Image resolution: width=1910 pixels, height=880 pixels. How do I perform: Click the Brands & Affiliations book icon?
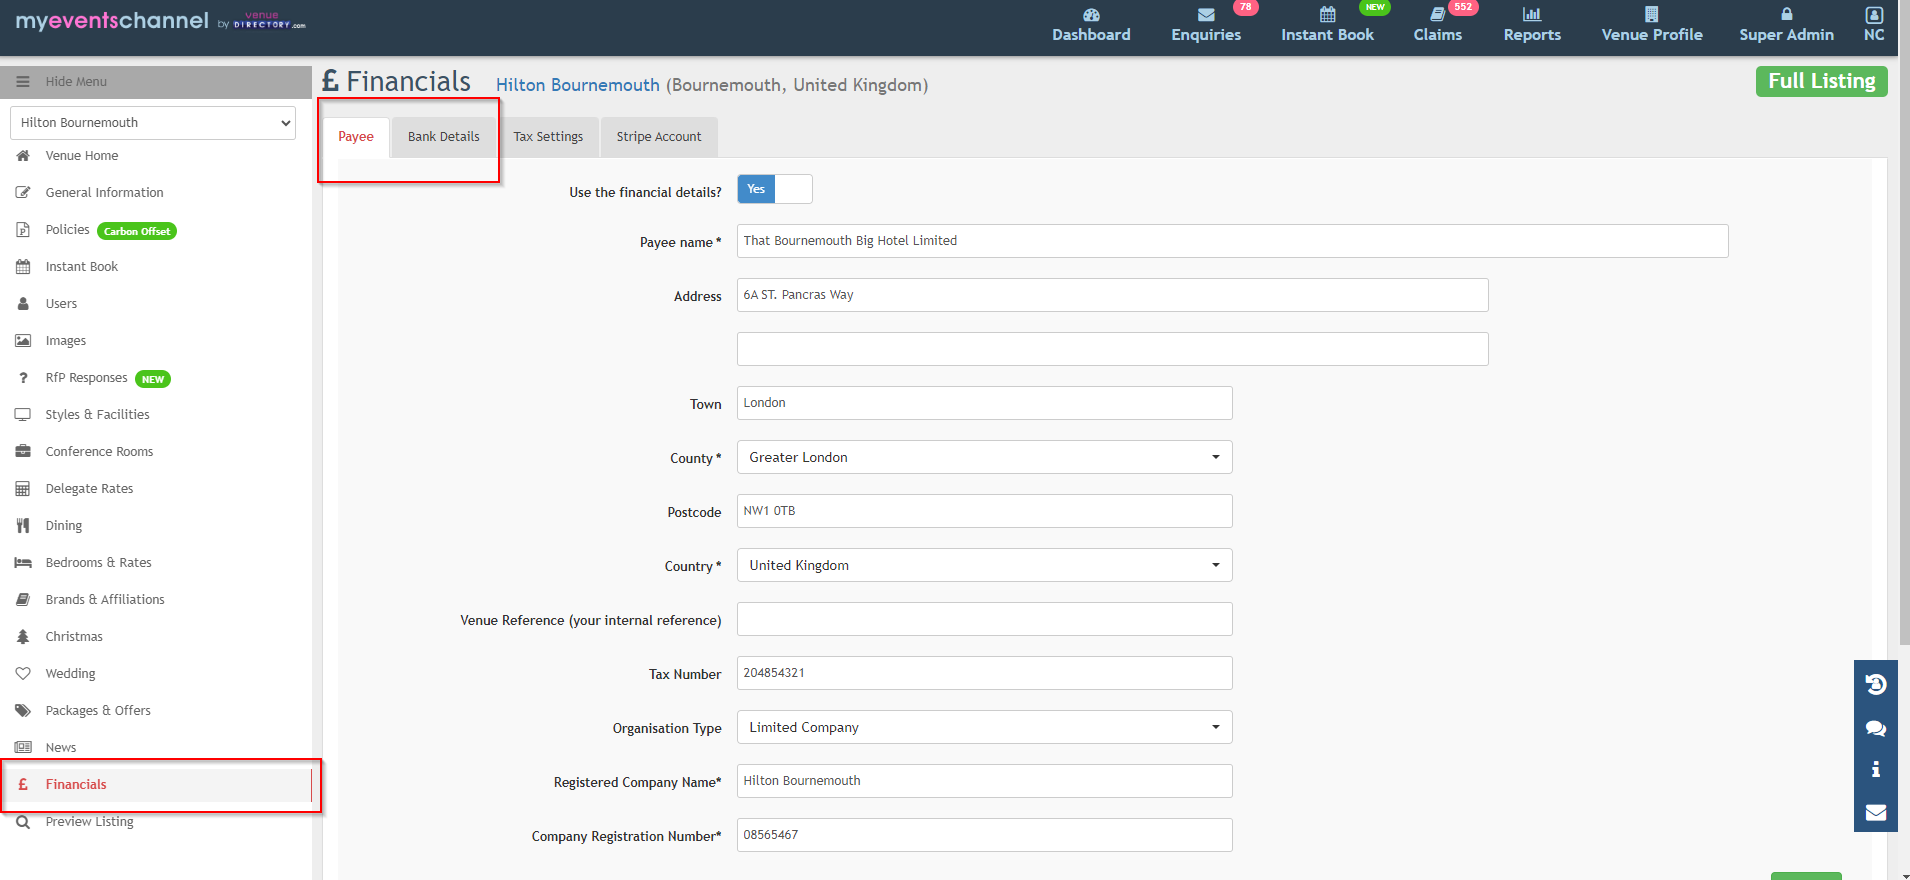tap(23, 600)
